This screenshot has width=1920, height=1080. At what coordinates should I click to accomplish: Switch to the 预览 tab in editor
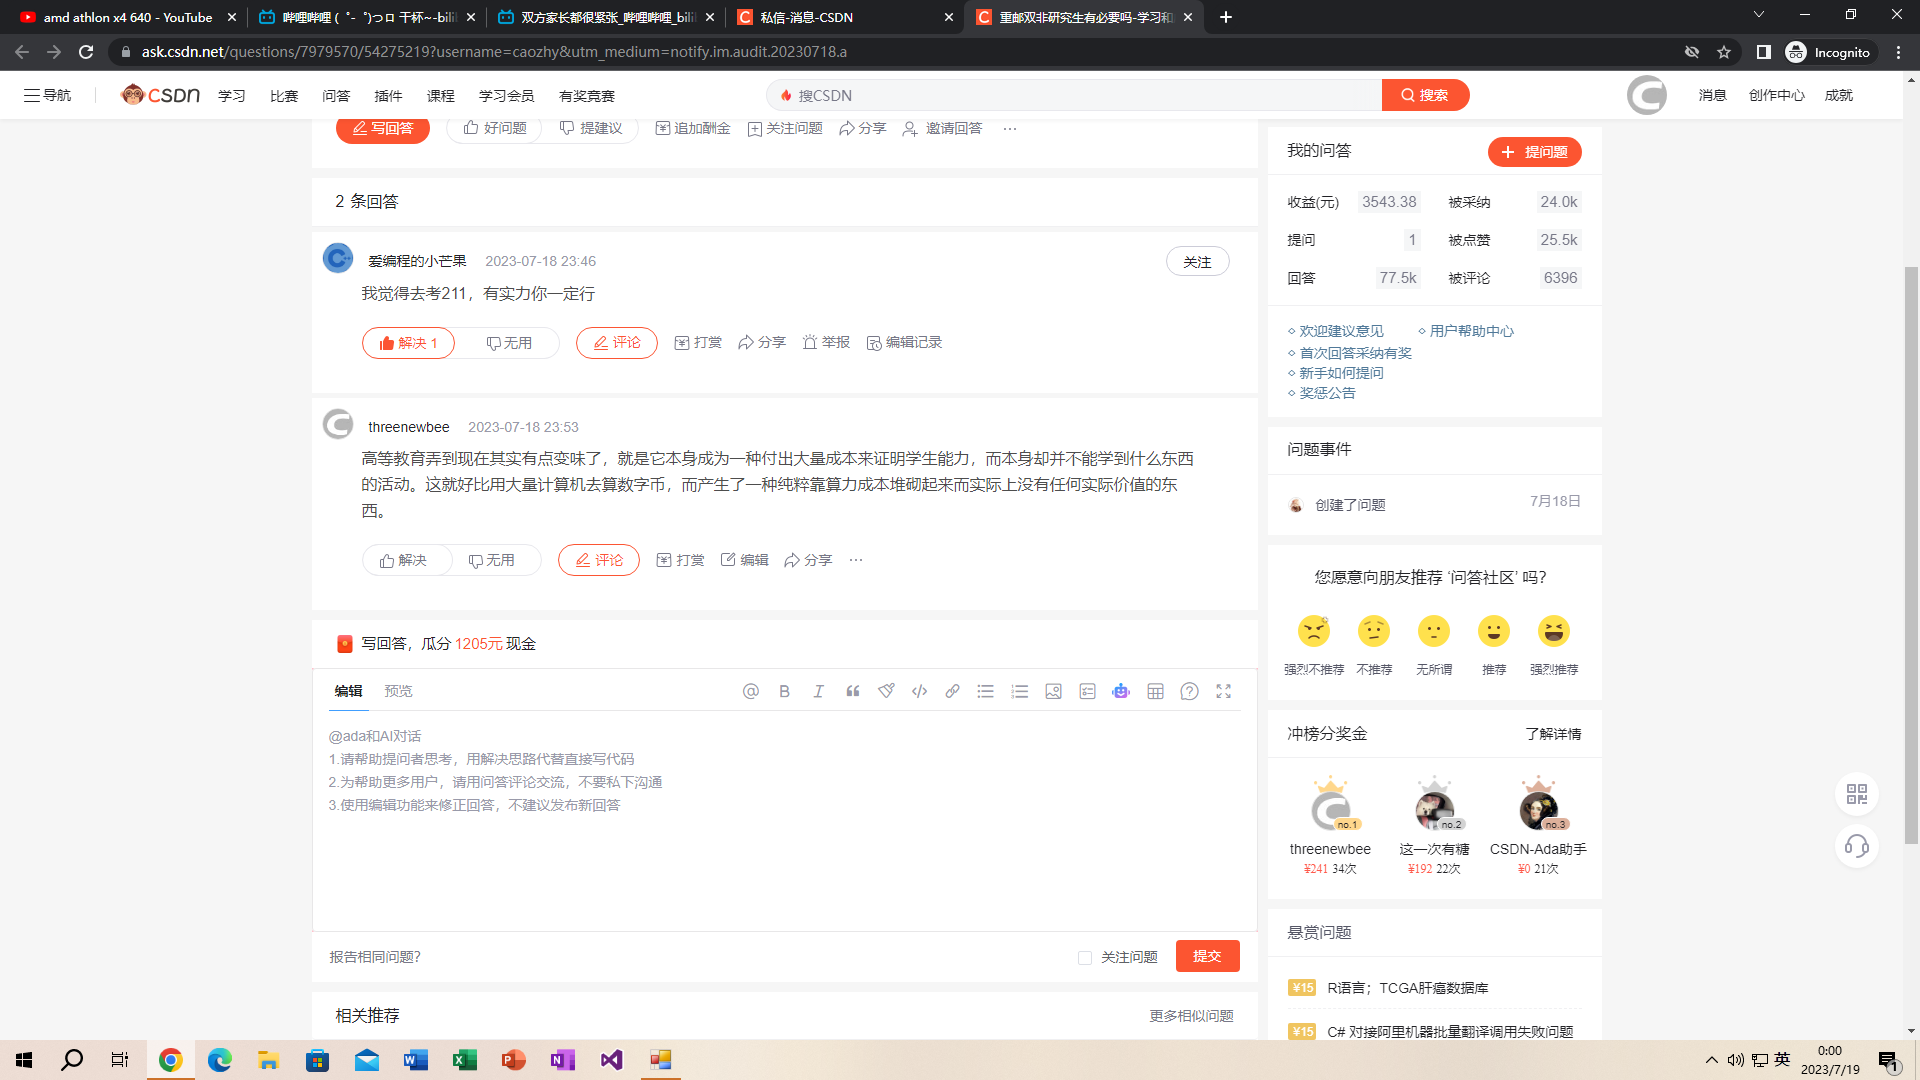[x=398, y=691]
